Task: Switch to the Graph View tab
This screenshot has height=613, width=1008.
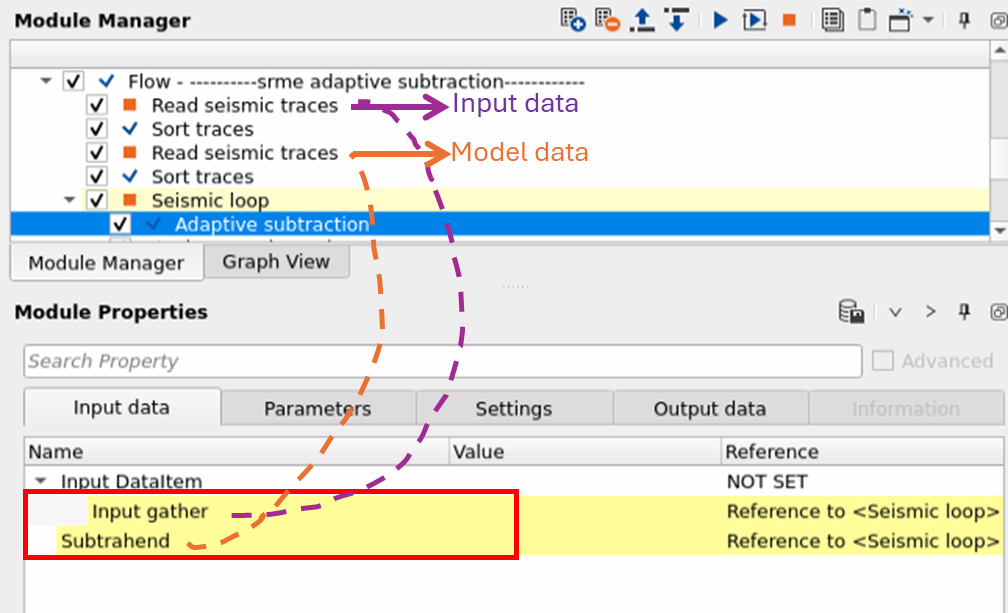Action: click(275, 262)
